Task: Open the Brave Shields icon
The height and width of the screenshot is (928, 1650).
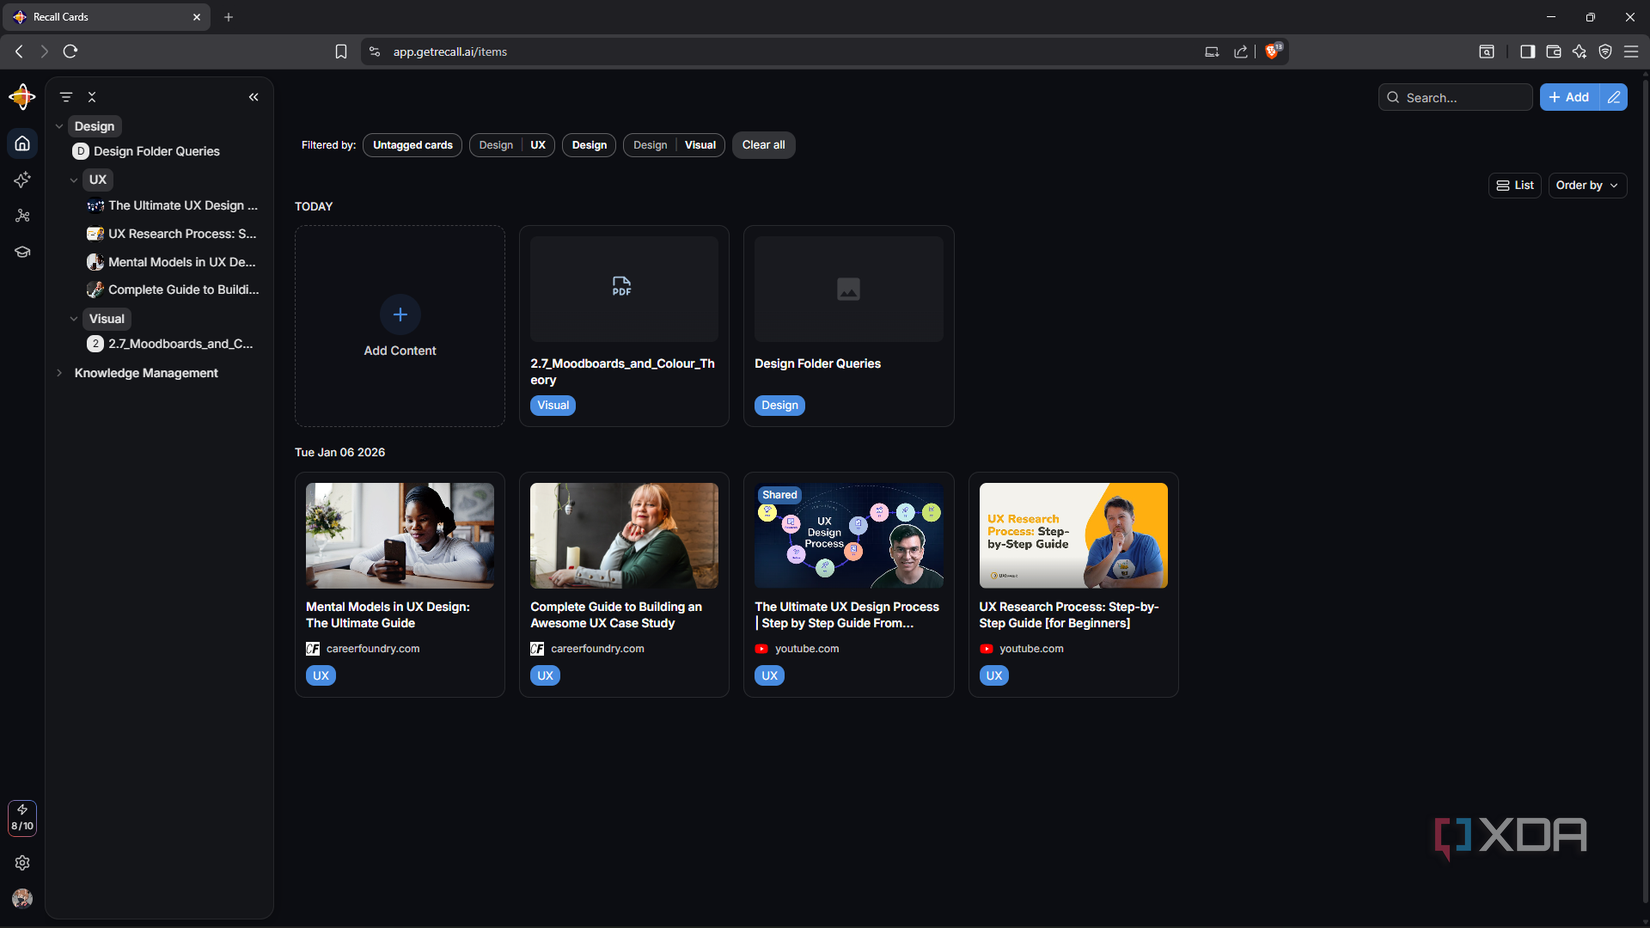Action: (x=1273, y=51)
